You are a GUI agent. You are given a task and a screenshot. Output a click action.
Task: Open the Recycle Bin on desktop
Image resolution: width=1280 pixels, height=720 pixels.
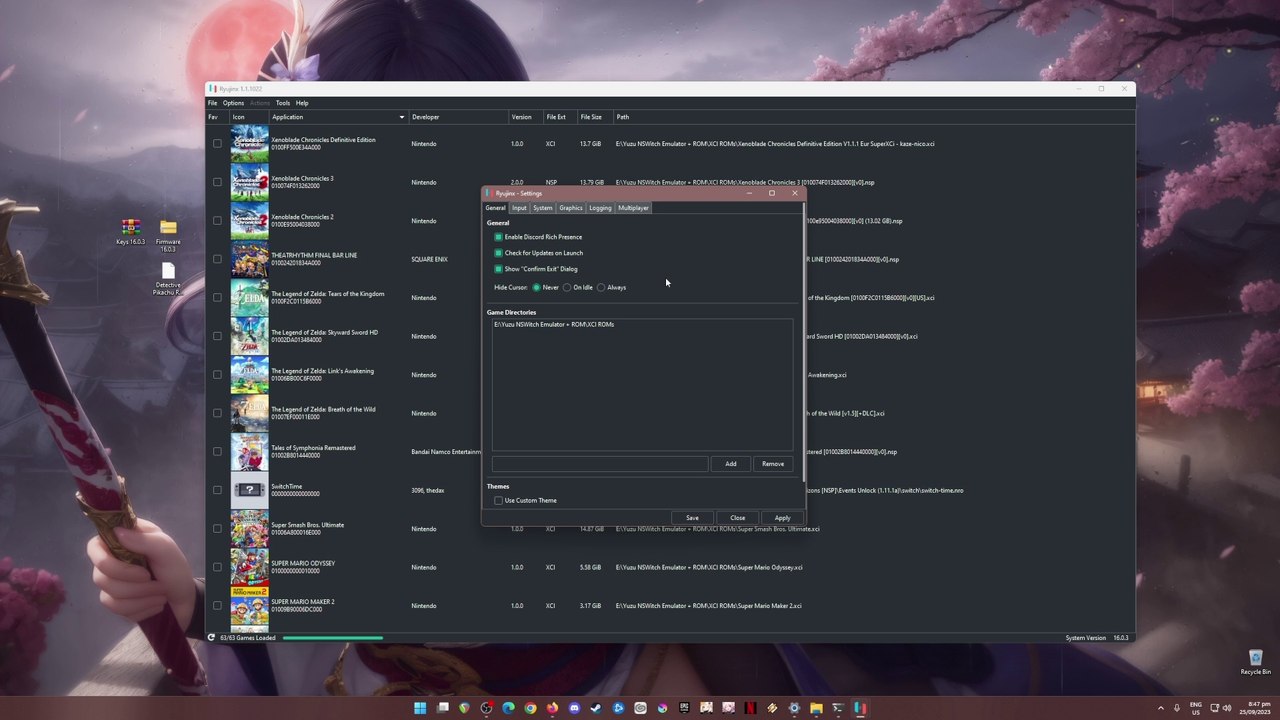point(1255,663)
